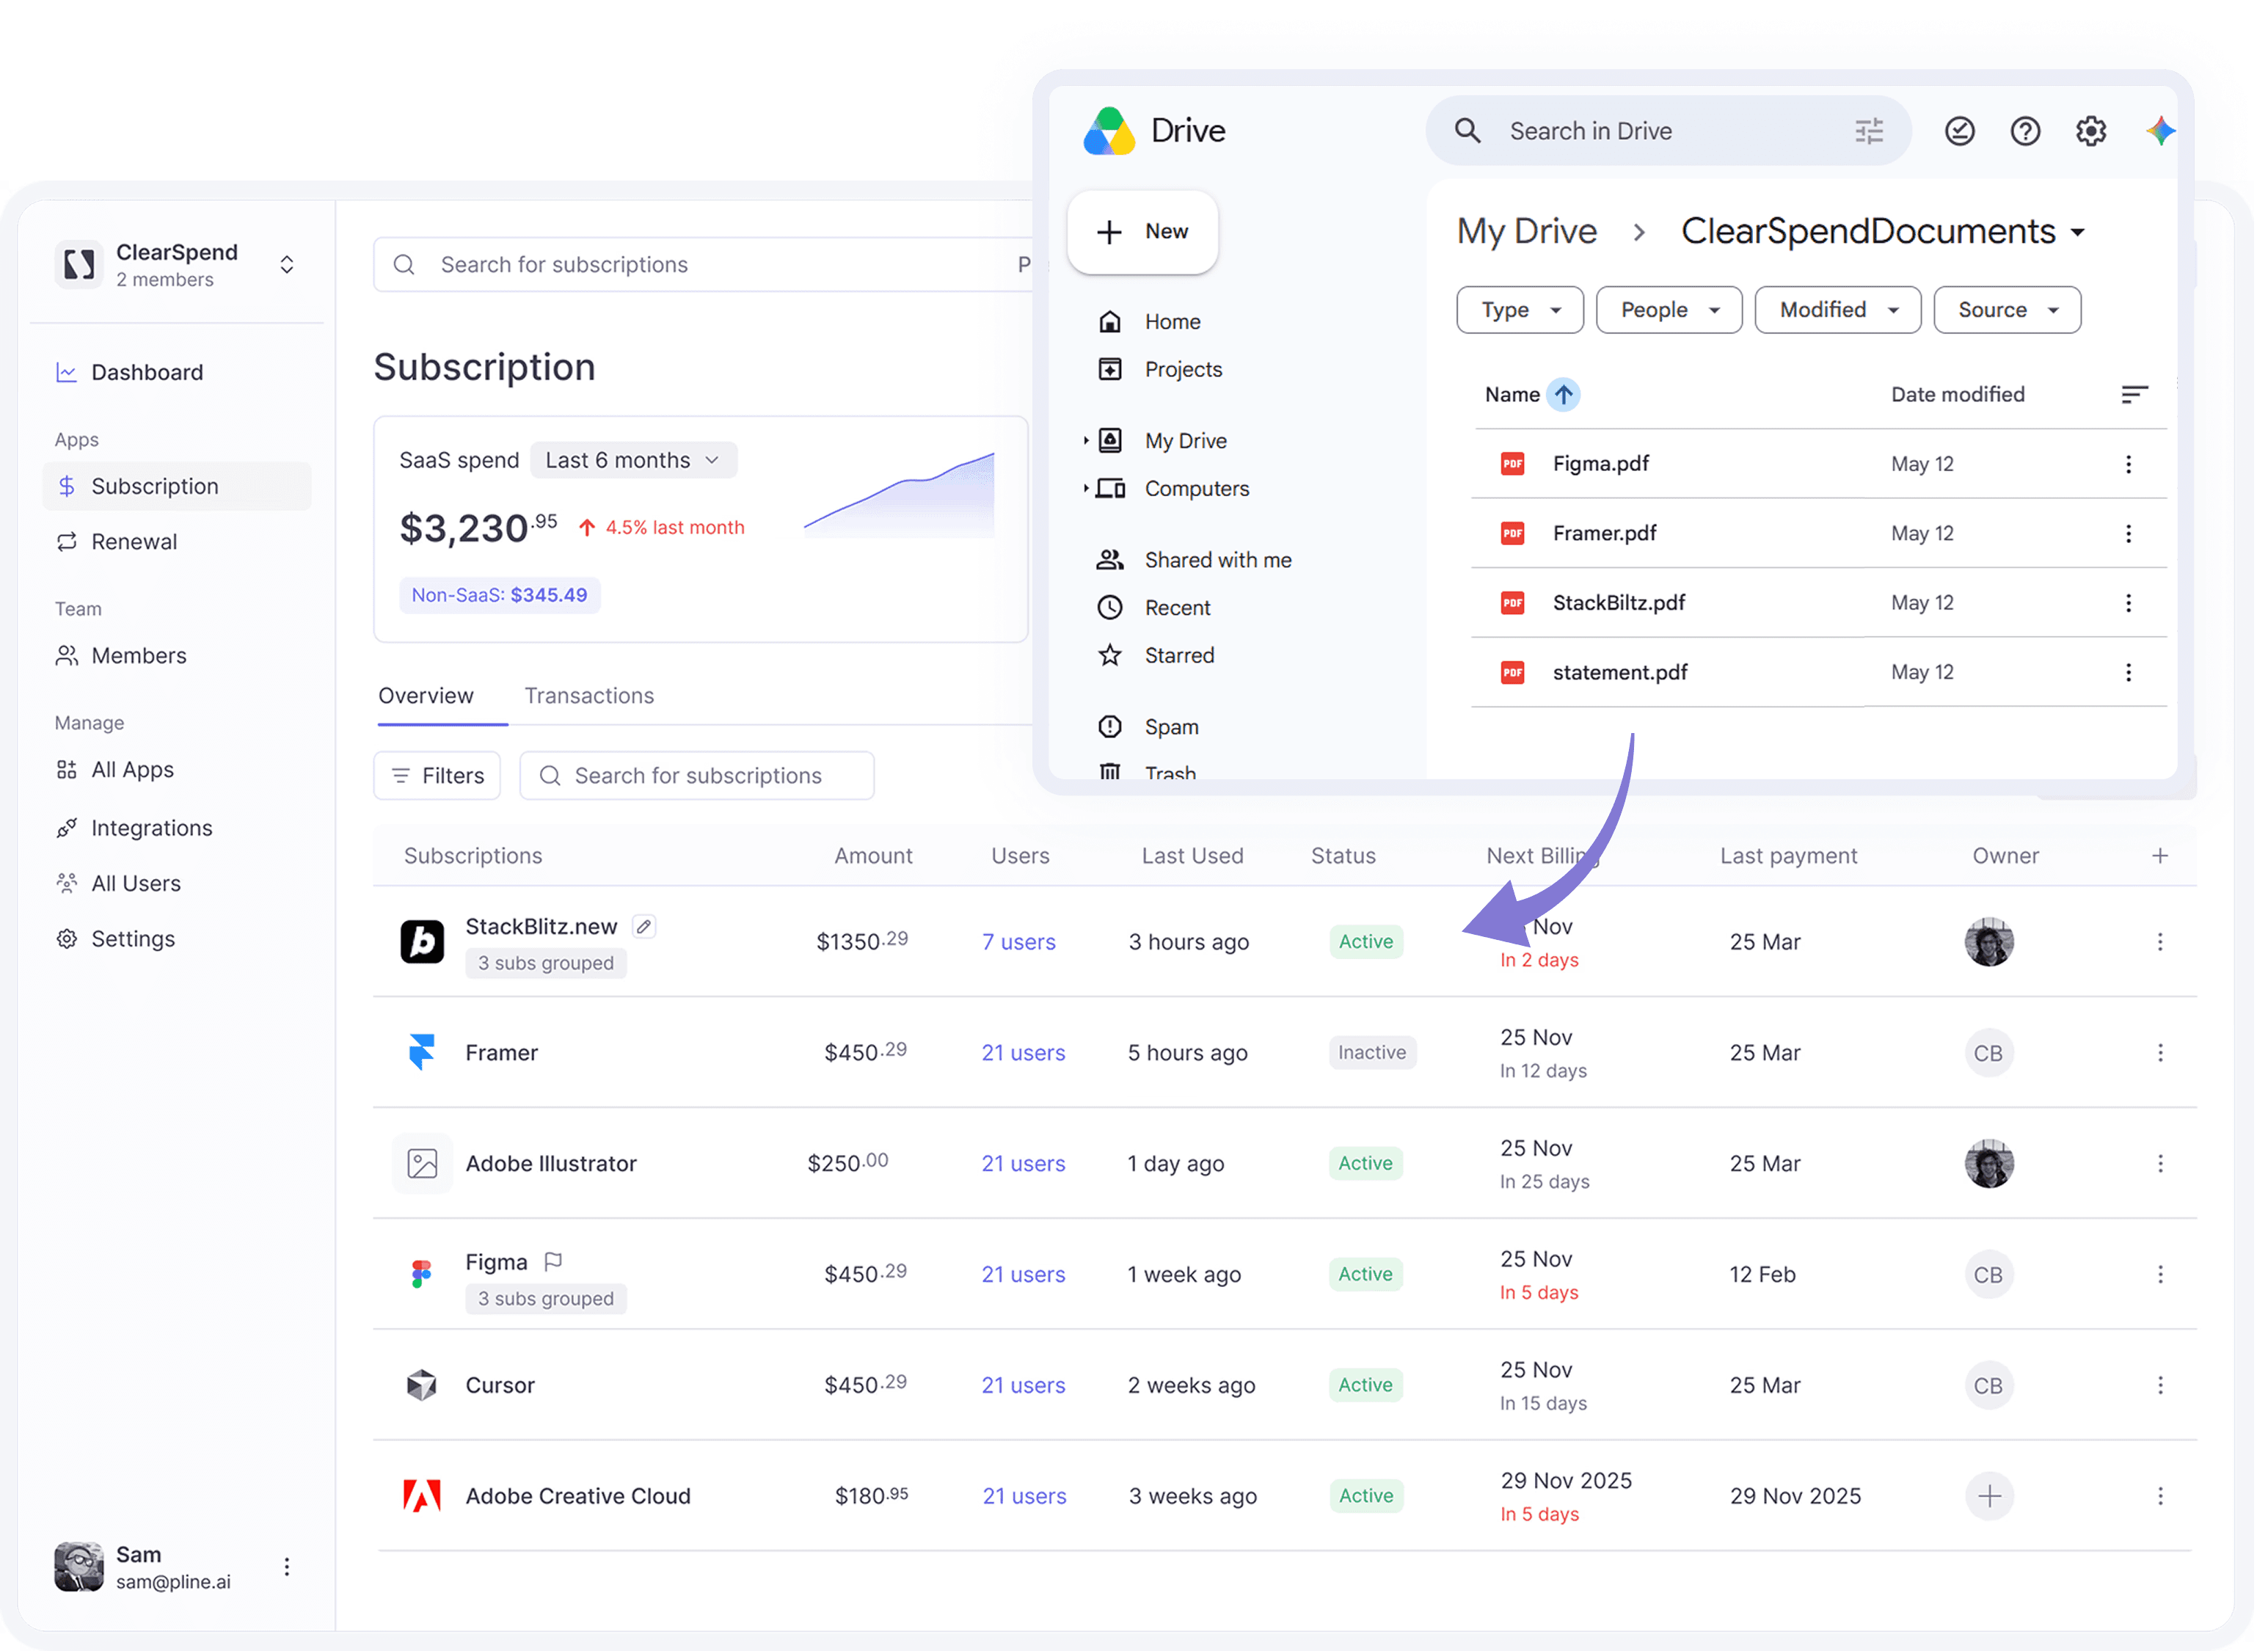Open the Type filter dropdown in Drive
Image resolution: width=2268 pixels, height=1651 pixels.
tap(1520, 310)
